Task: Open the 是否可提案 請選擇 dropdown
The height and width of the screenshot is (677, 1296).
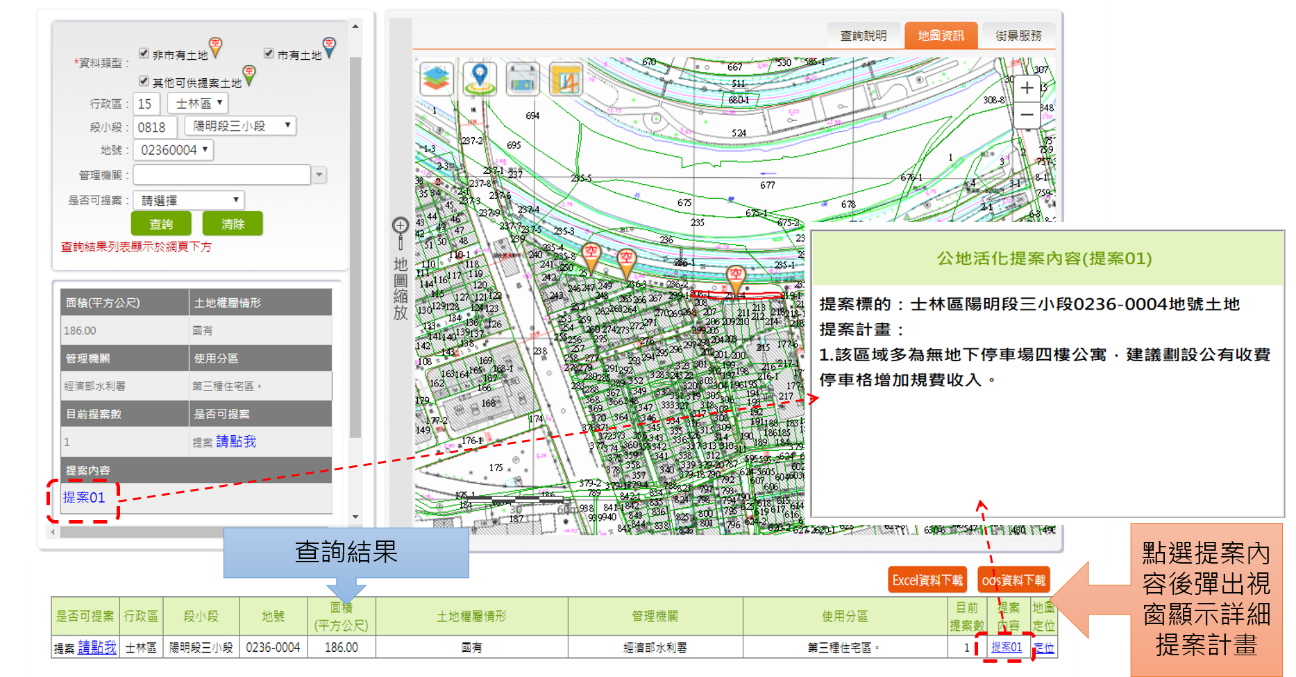Action: pyautogui.click(x=188, y=201)
